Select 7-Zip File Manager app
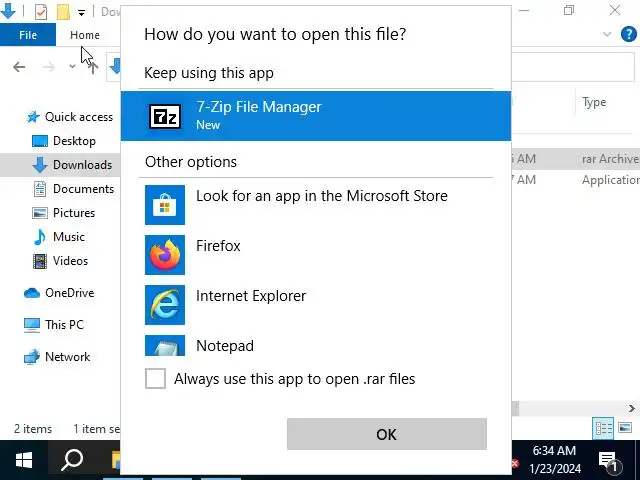The width and height of the screenshot is (640, 480). [x=316, y=116]
